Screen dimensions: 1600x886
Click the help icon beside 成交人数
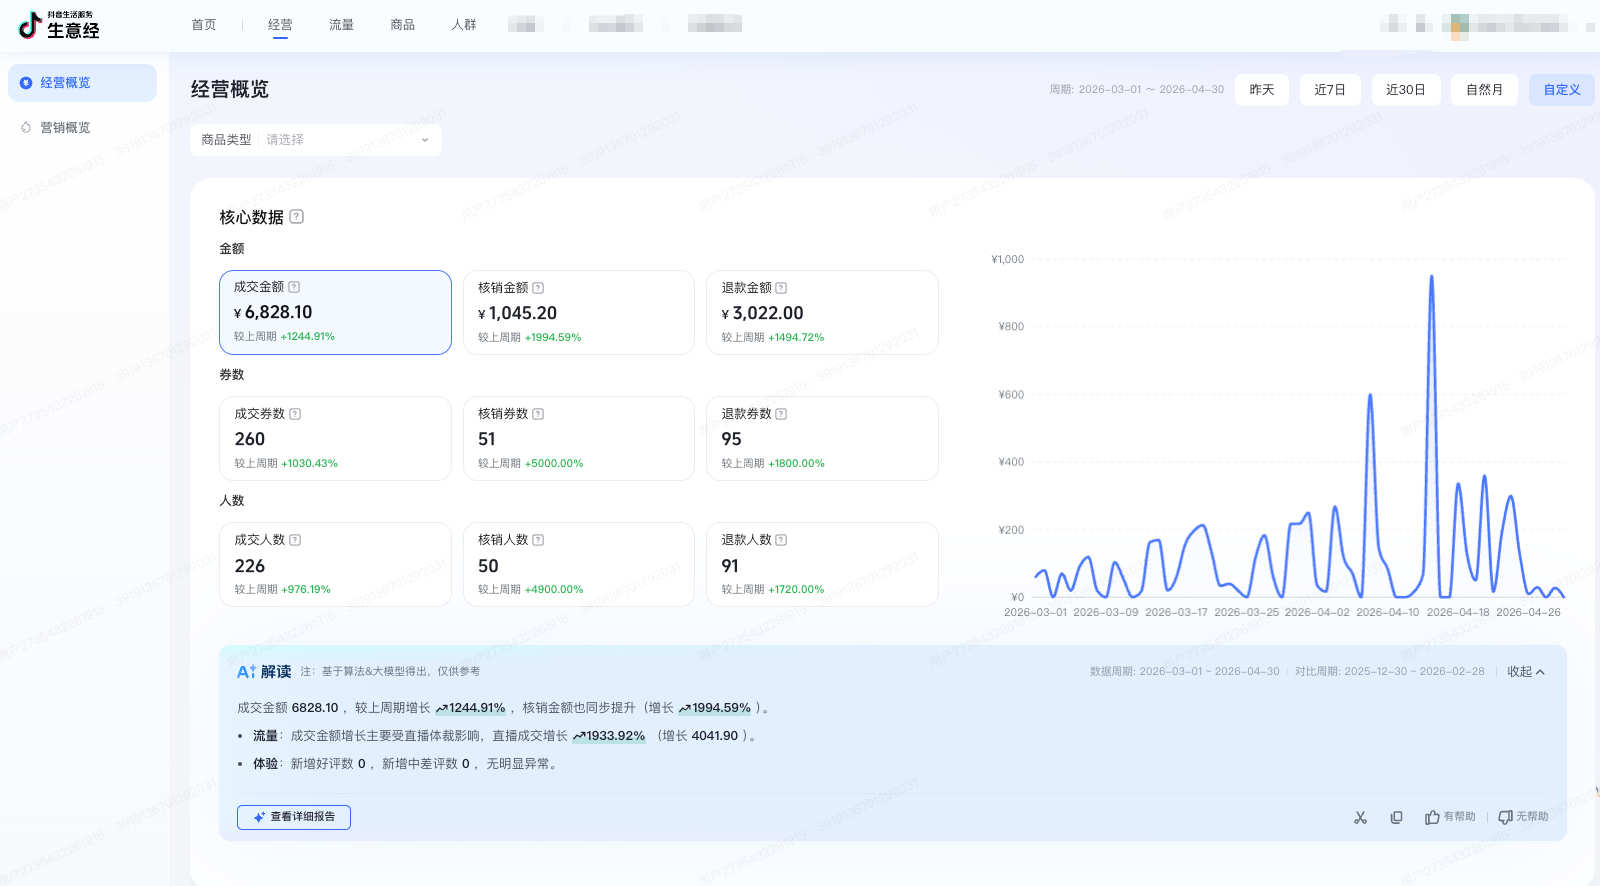point(295,540)
